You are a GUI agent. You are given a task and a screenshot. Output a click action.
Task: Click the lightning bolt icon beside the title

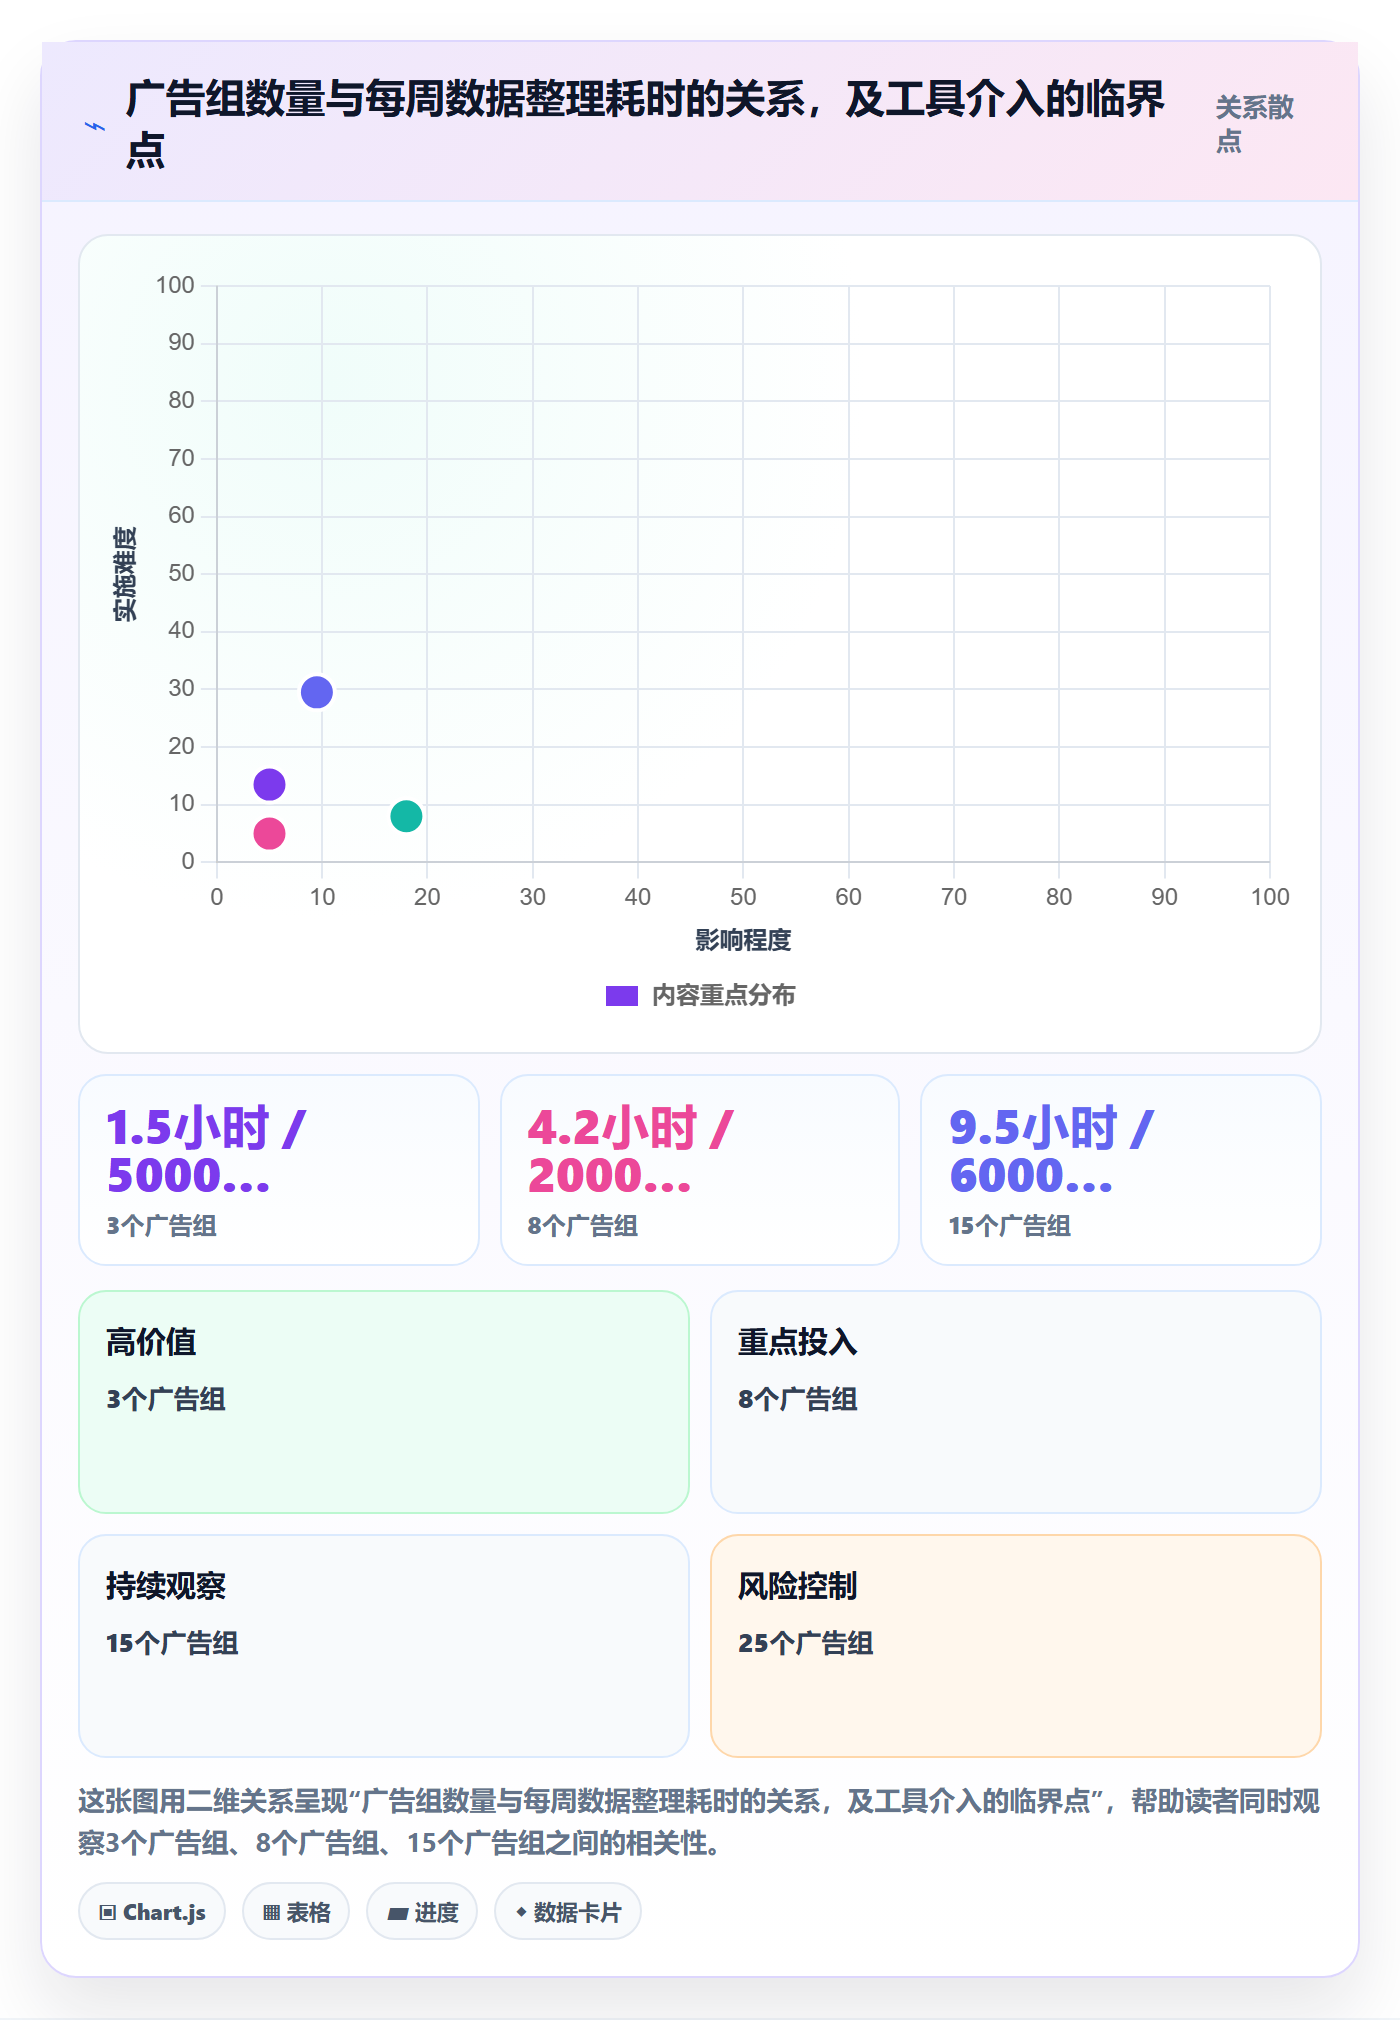click(95, 126)
